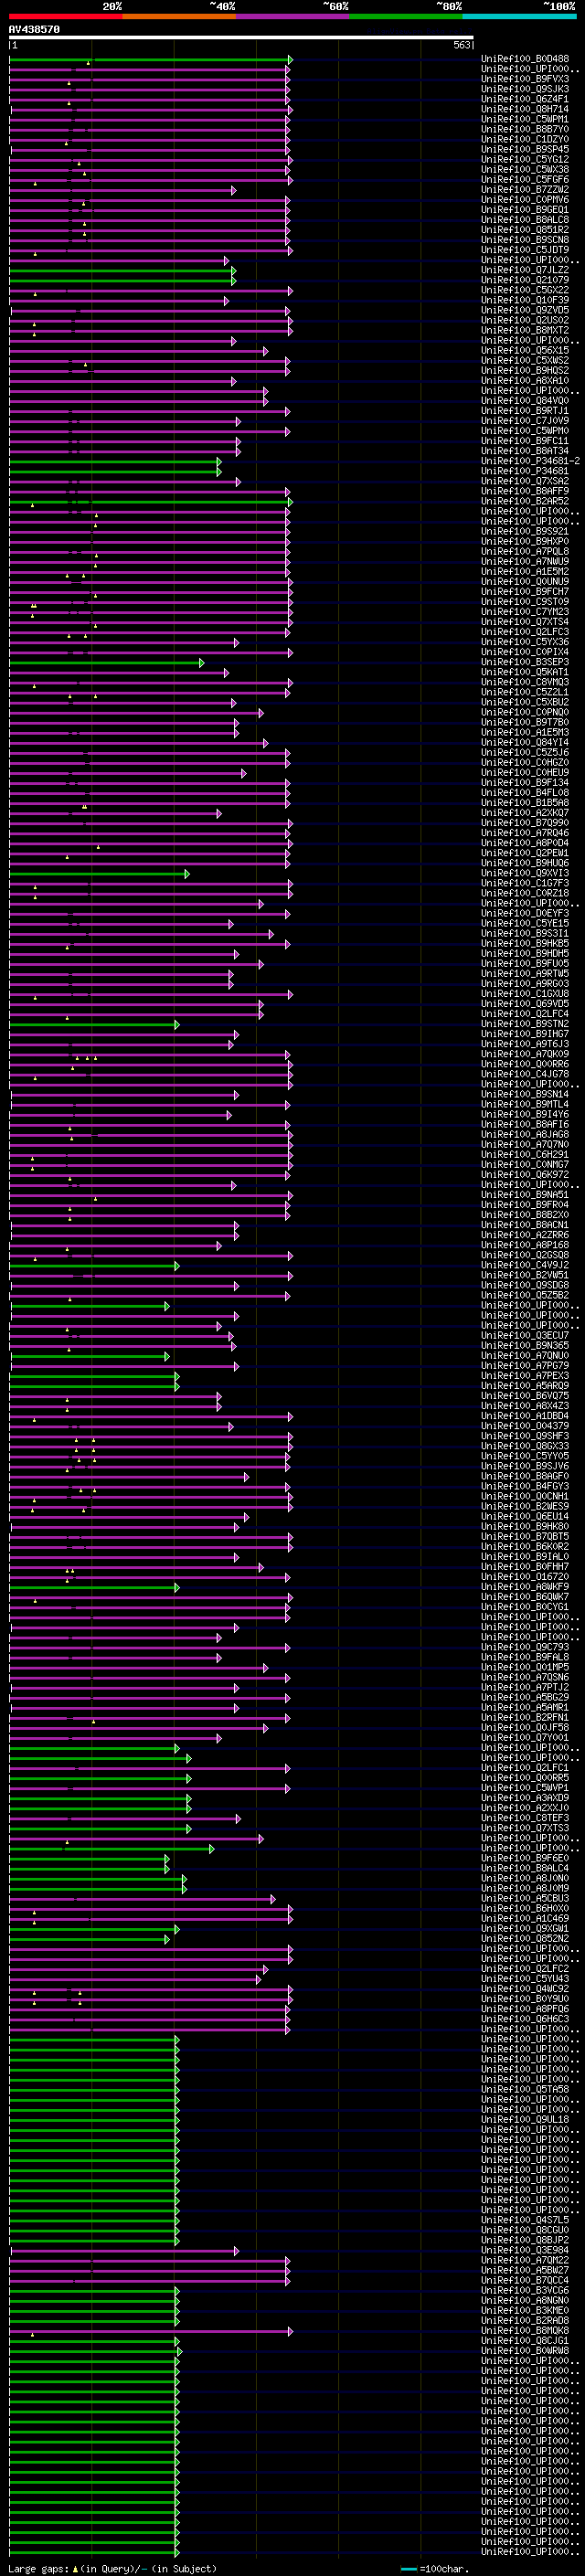Select hit UniRef100_C8TEF3

point(525,1819)
